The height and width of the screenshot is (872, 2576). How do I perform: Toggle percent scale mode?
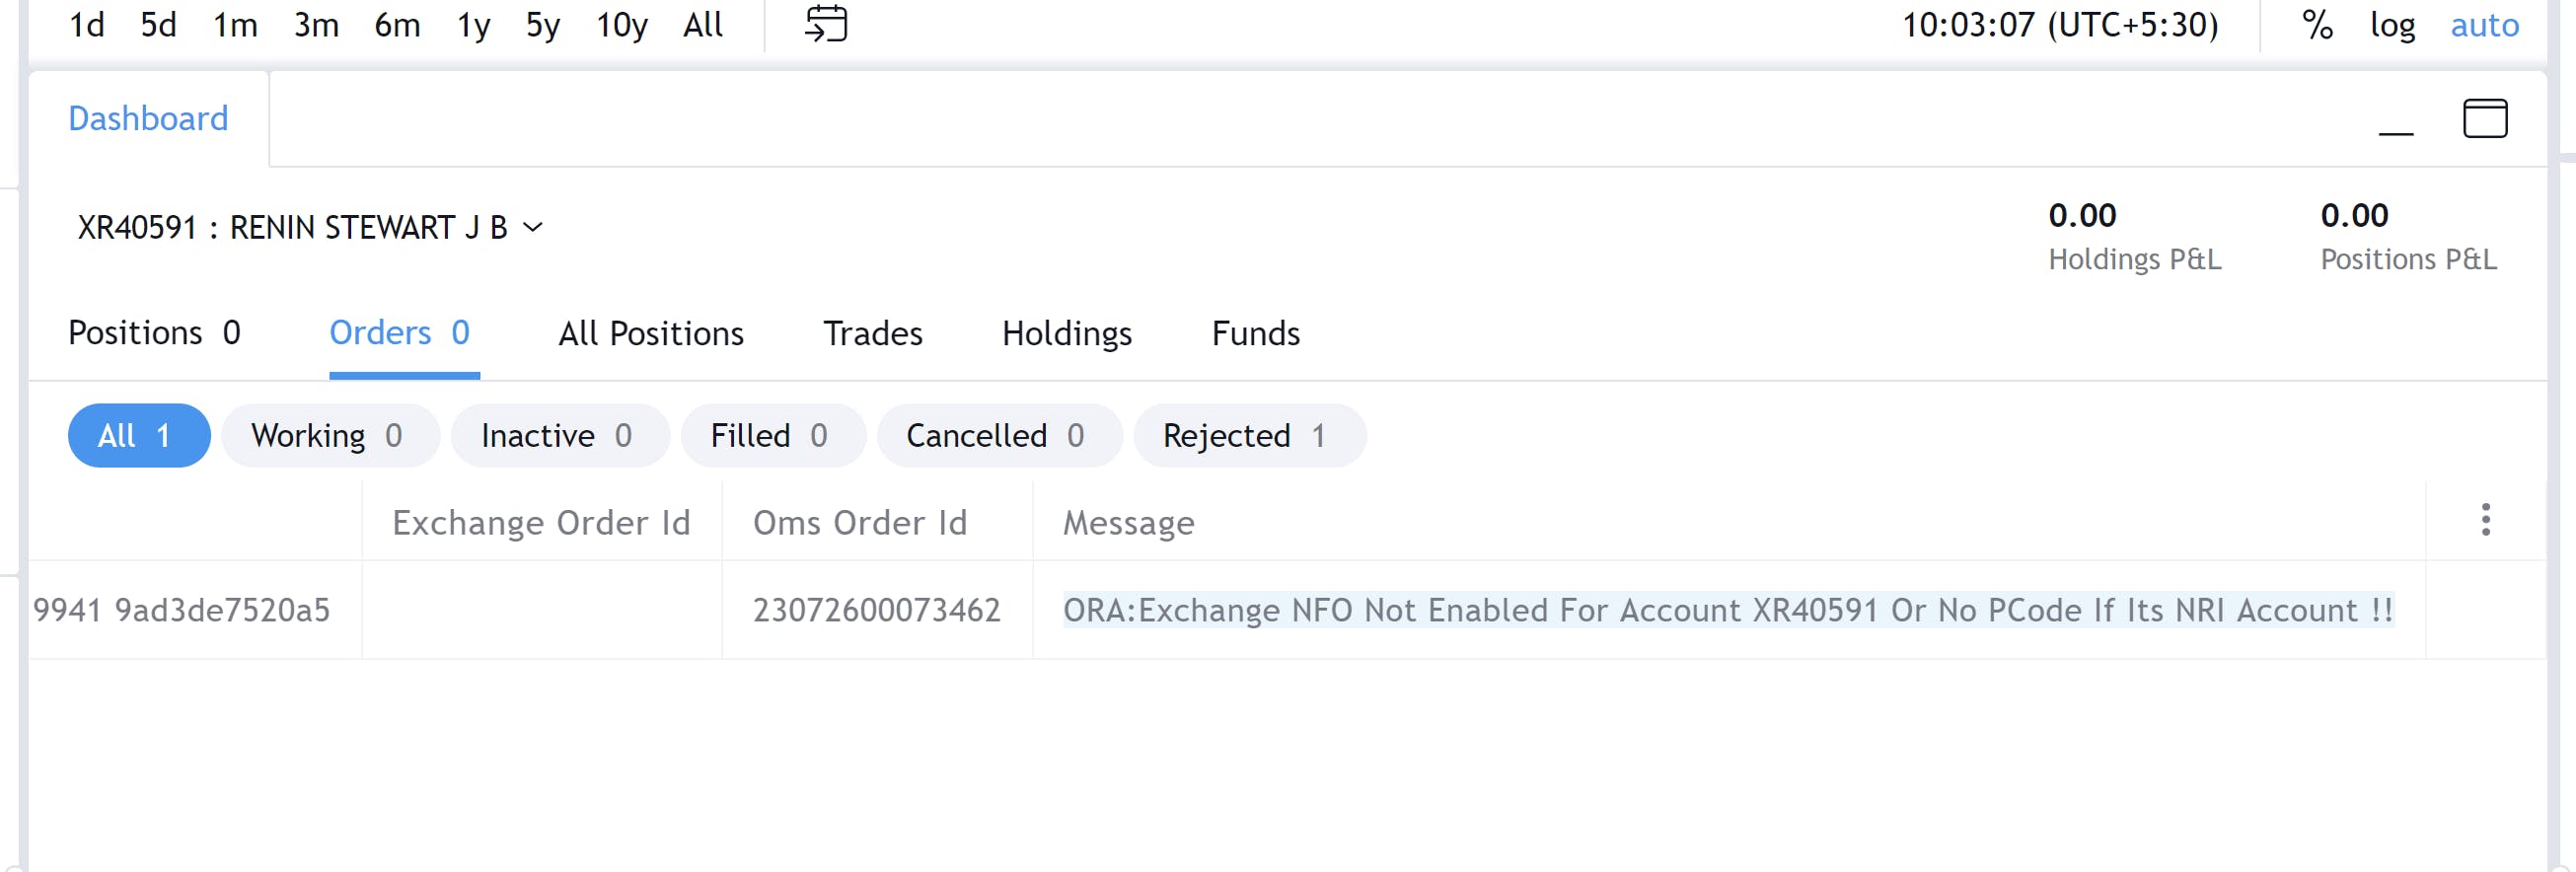coord(2317,25)
